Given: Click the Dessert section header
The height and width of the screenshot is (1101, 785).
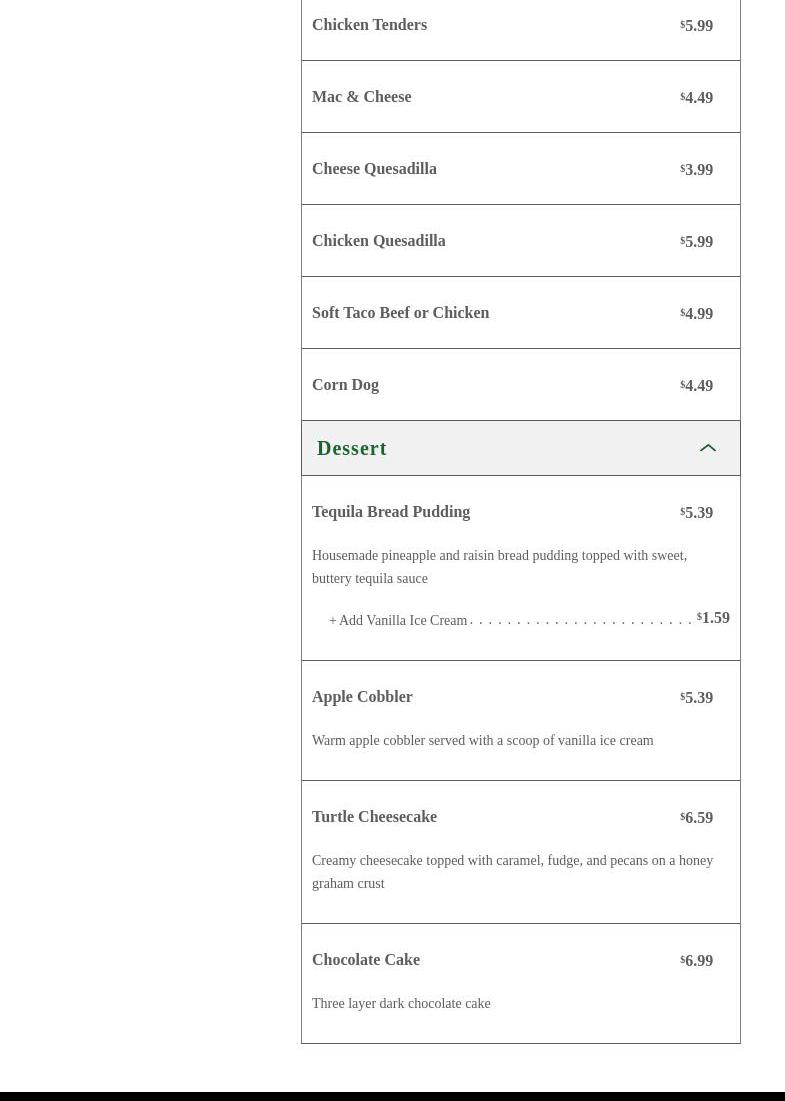Looking at the screenshot, I should click(352, 448).
